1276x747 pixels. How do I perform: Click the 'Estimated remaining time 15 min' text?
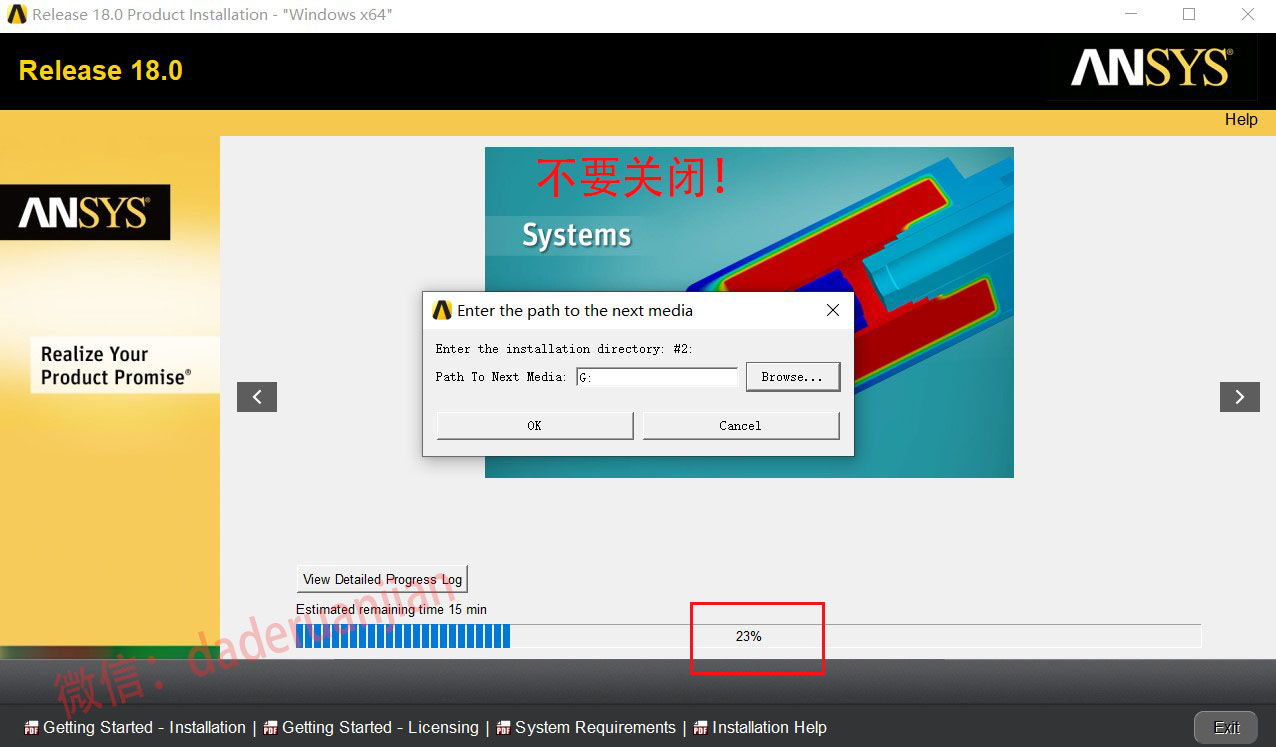click(392, 610)
